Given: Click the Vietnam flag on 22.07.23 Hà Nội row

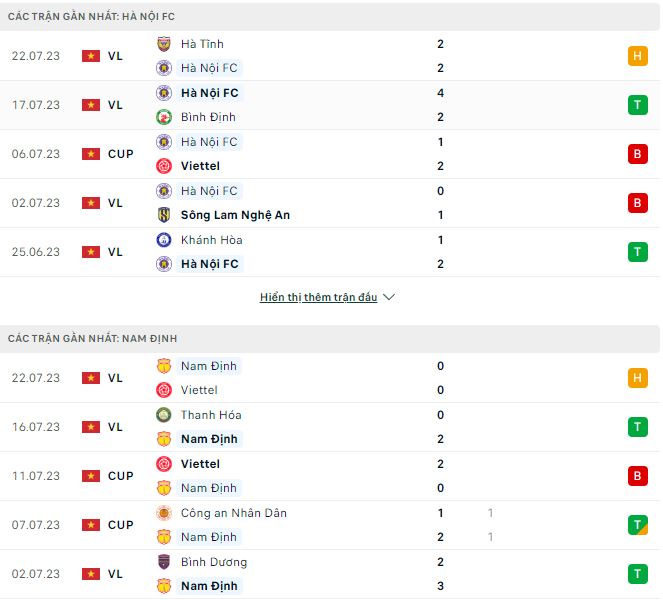Looking at the screenshot, I should (x=91, y=56).
